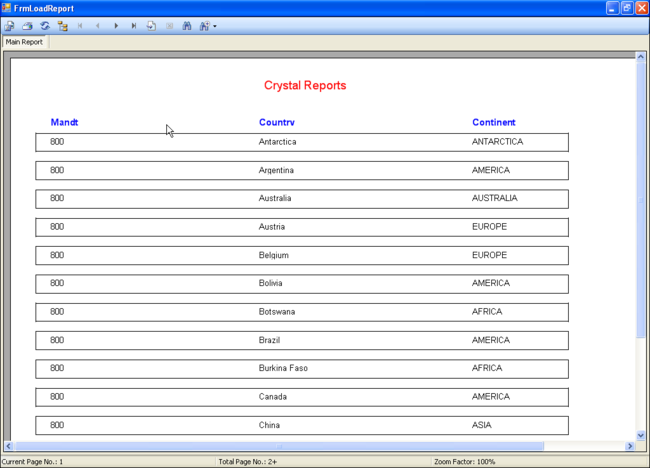Refresh the report with the toolbar icon

[x=45, y=26]
